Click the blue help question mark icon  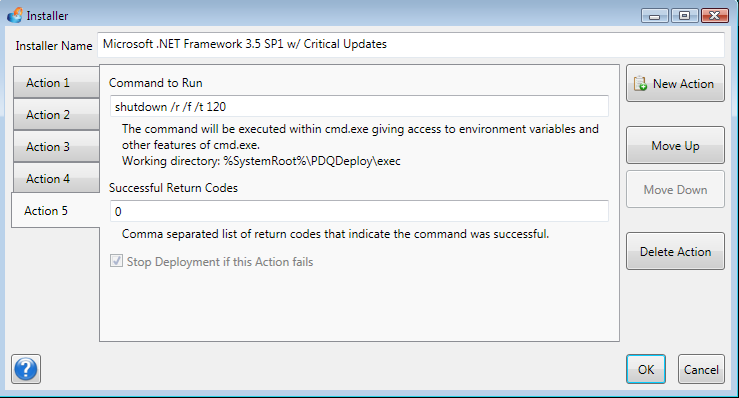(26, 369)
